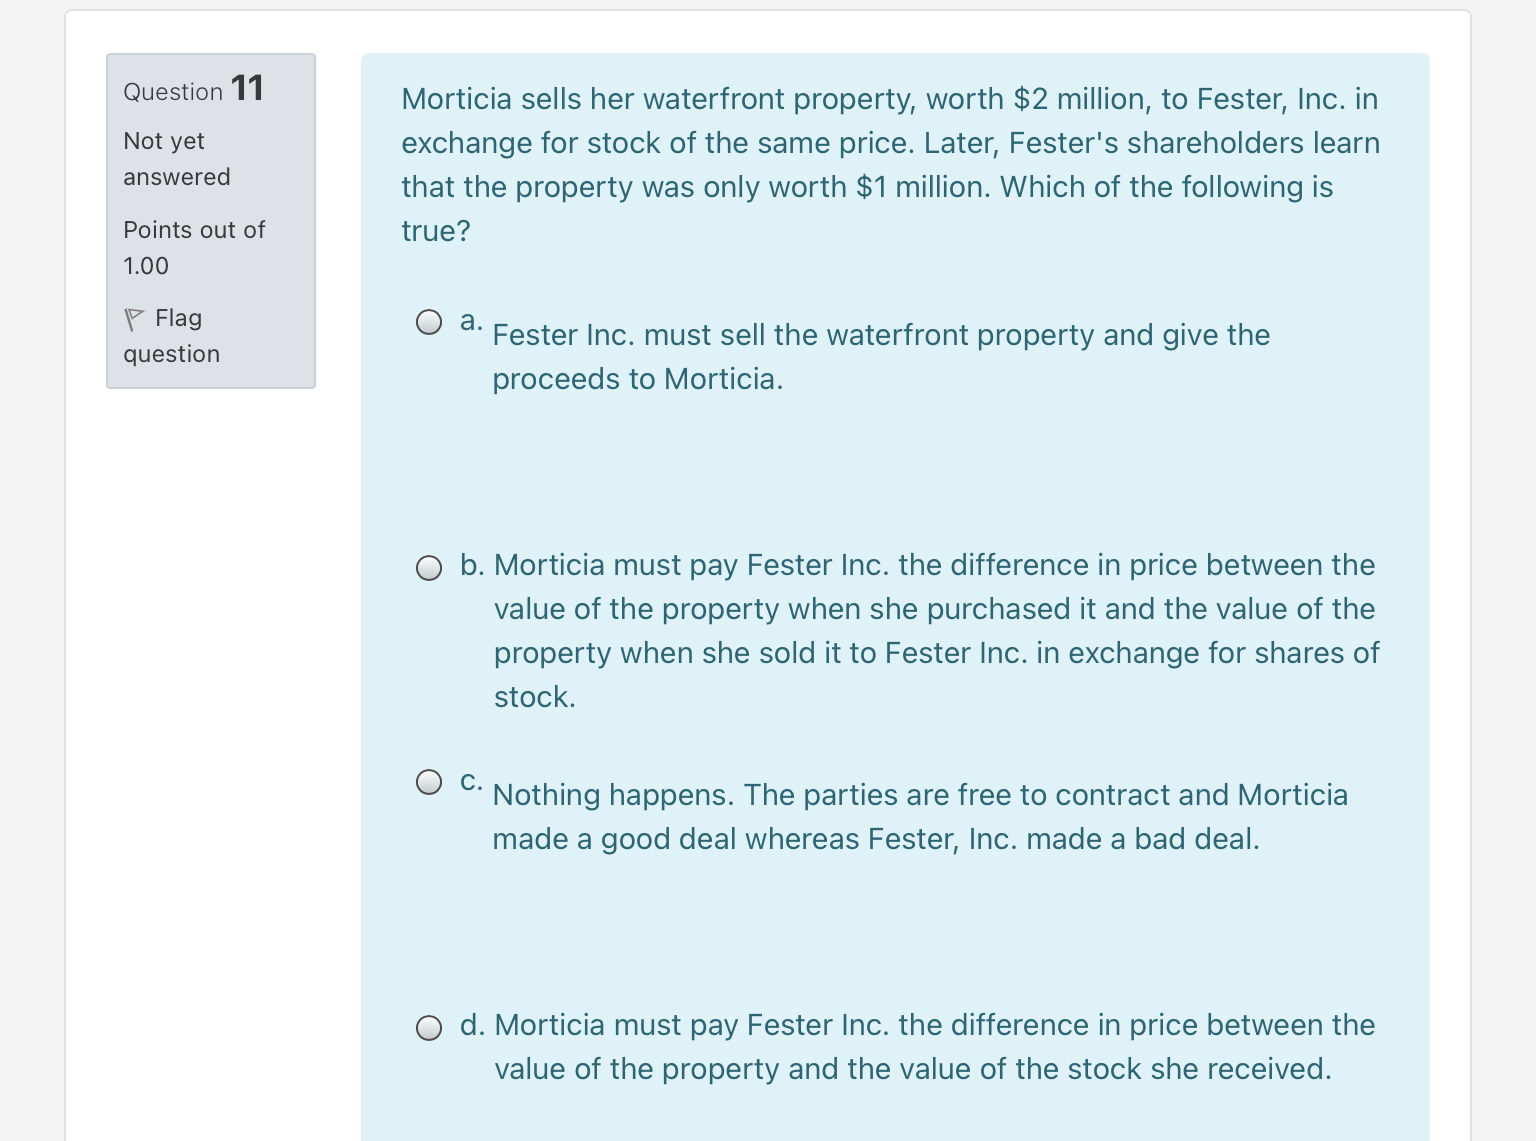The height and width of the screenshot is (1141, 1536).
Task: Click the Question 11 heading
Action: [x=192, y=90]
